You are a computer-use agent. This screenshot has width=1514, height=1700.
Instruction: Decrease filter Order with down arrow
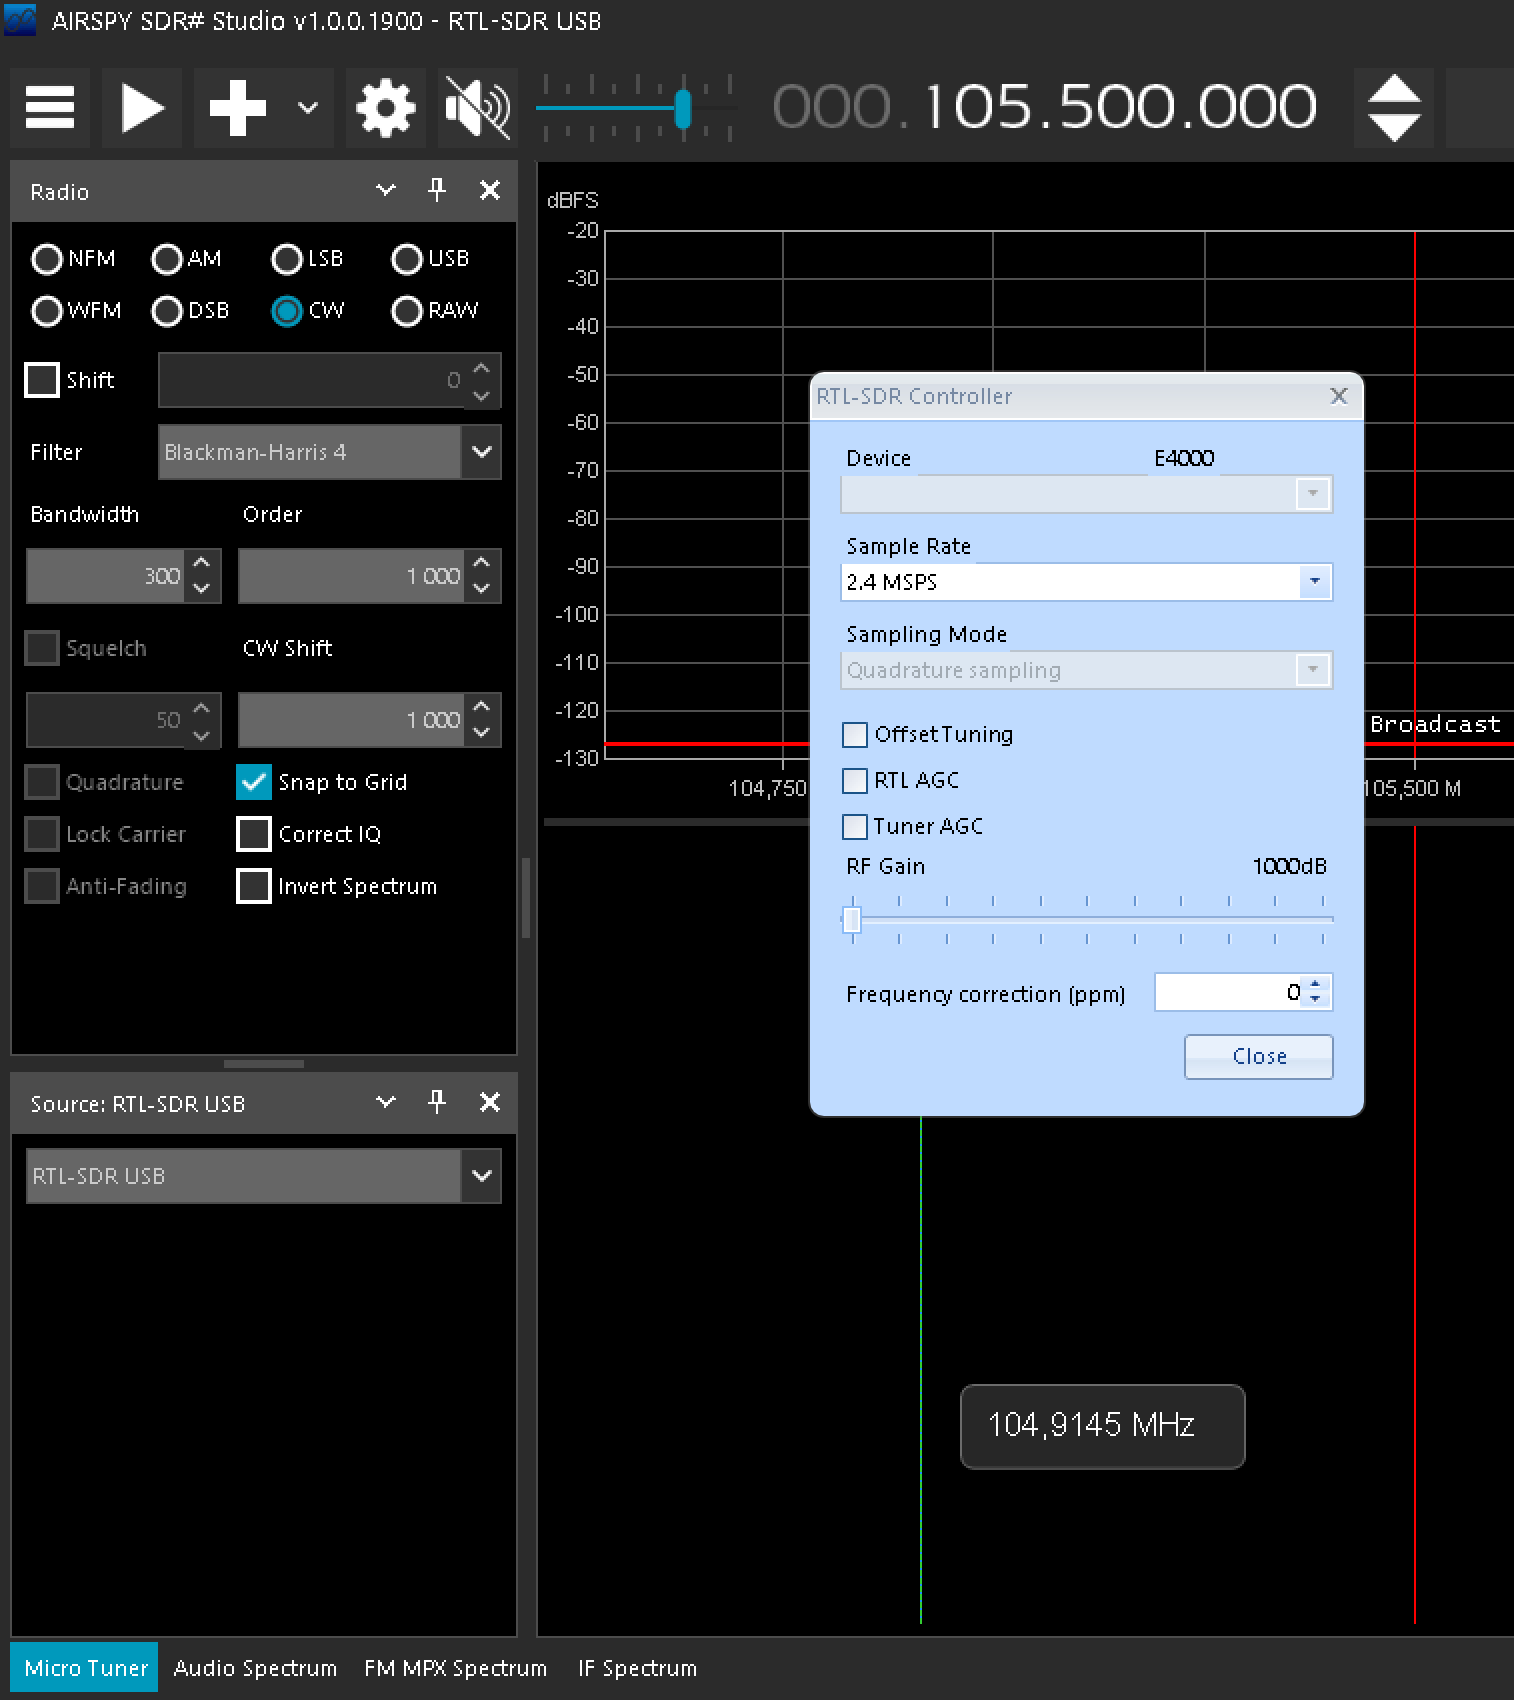(x=482, y=589)
